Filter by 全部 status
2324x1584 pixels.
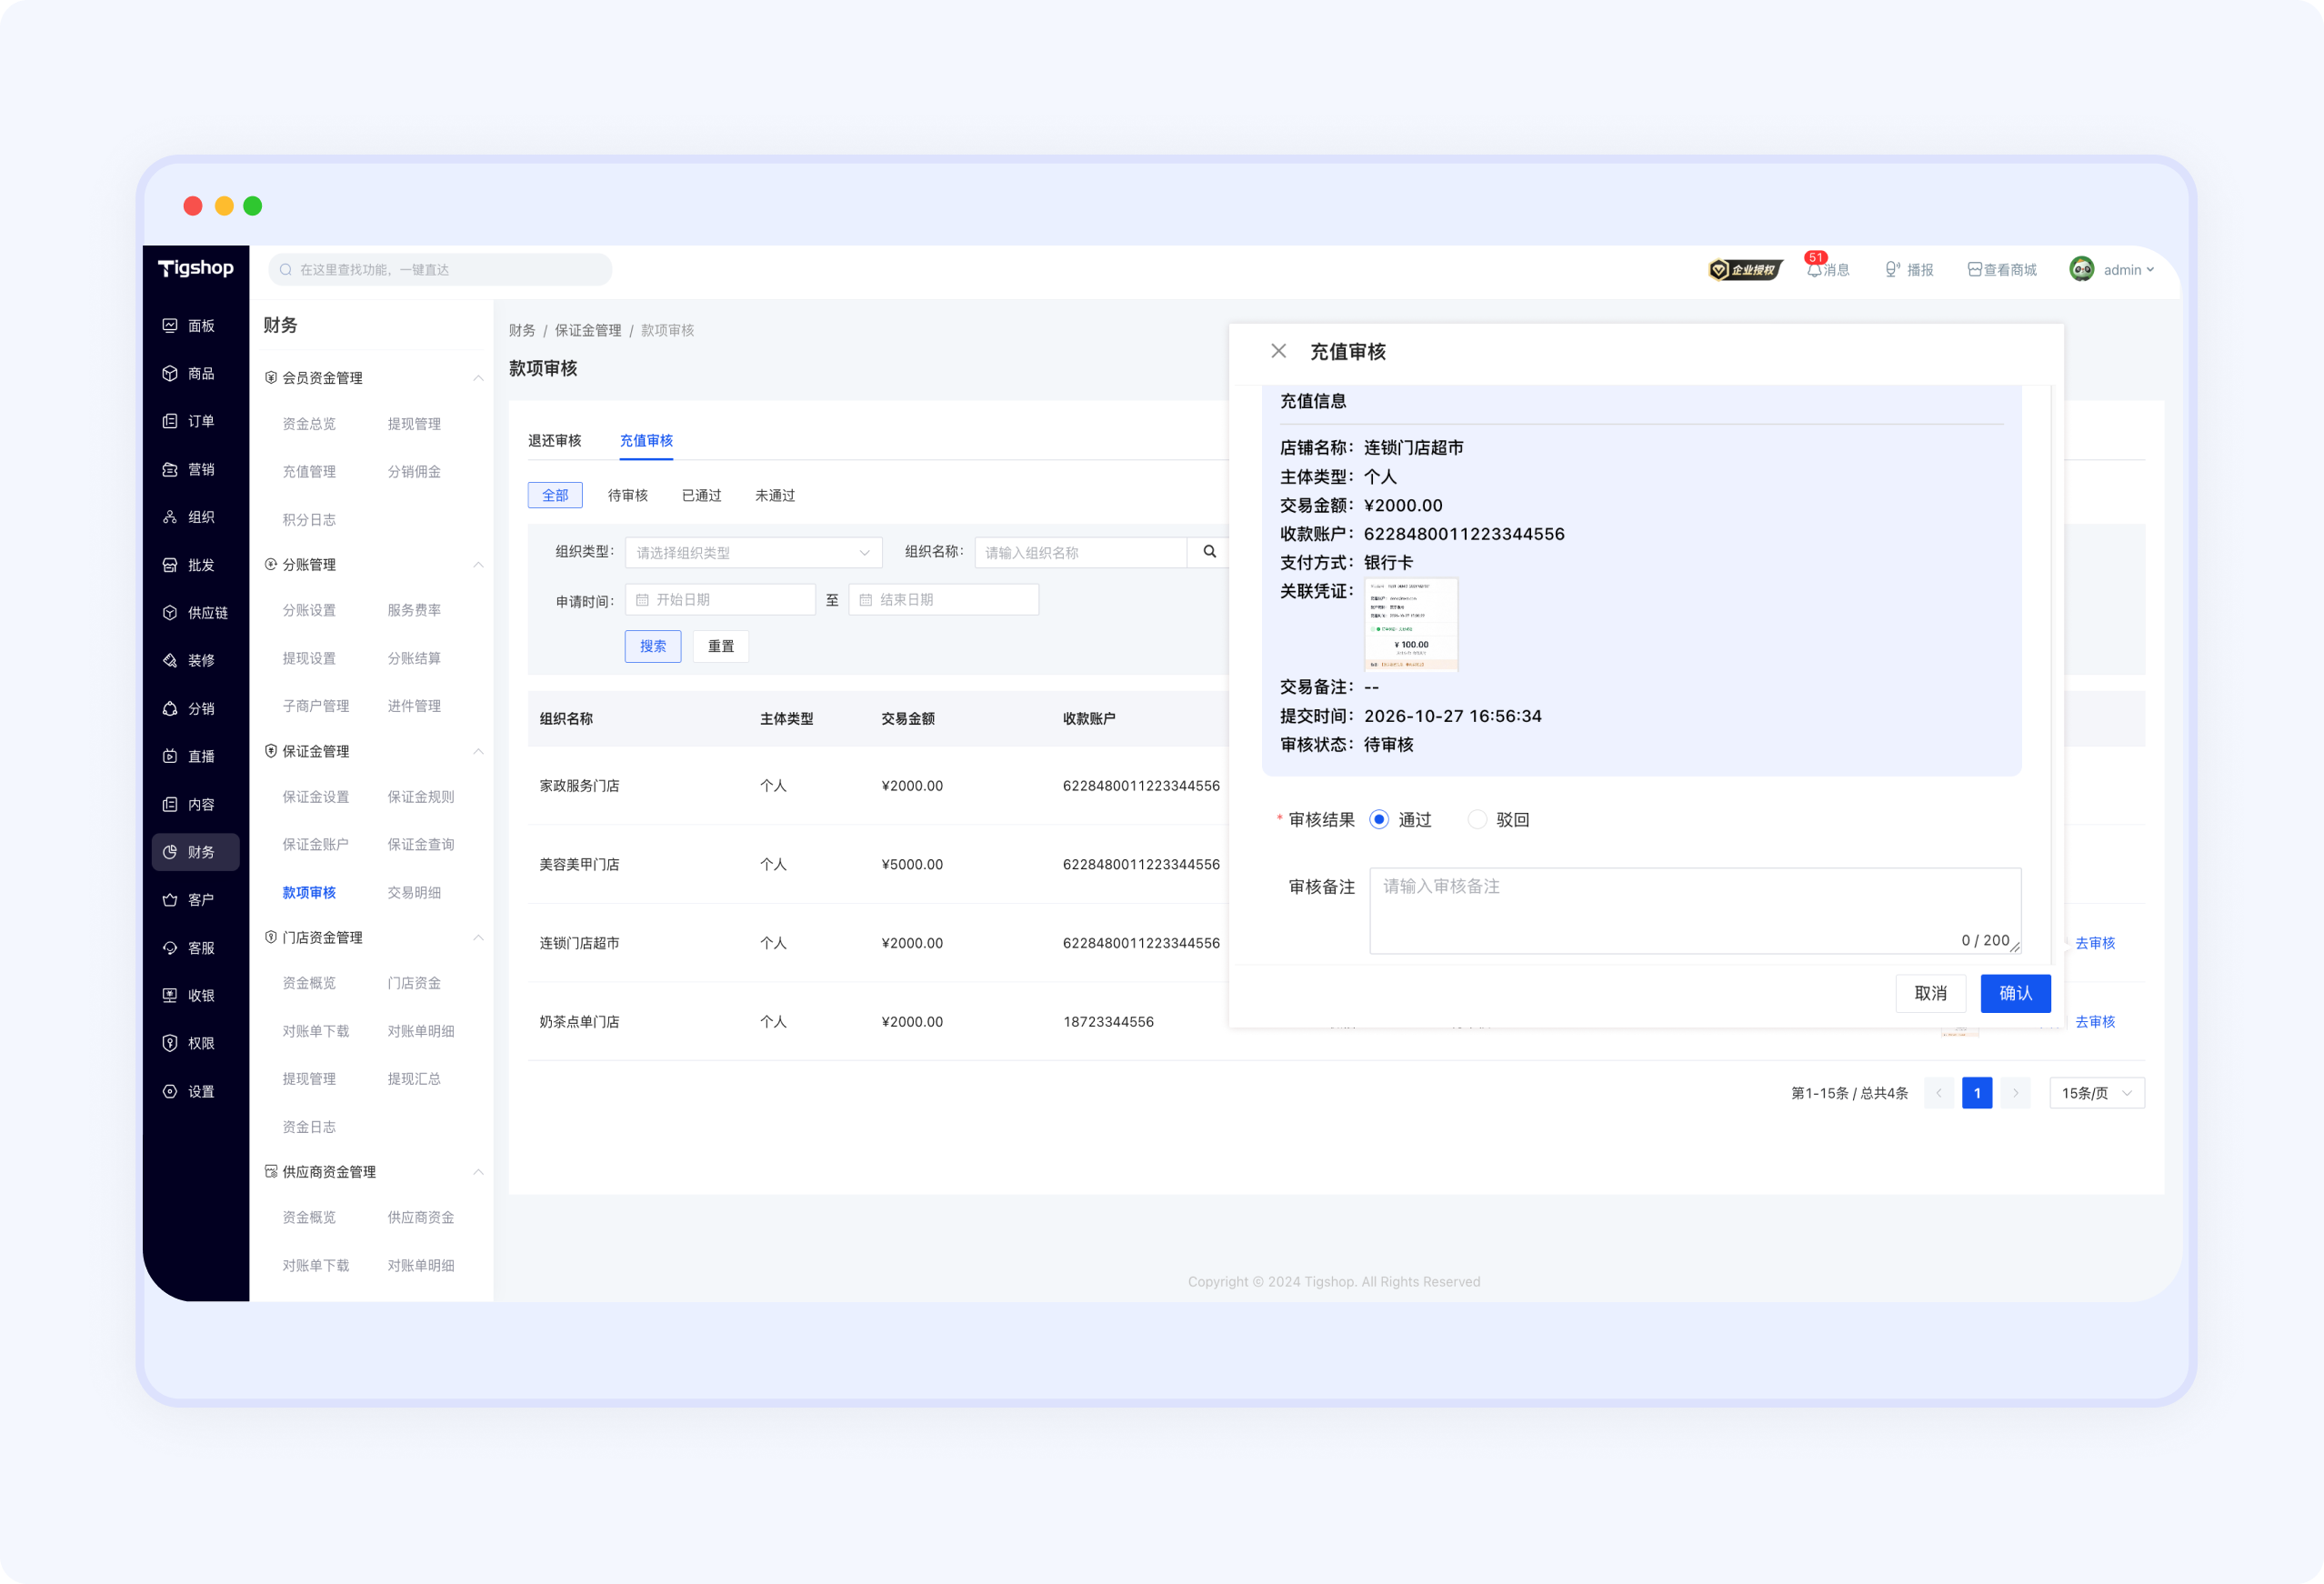point(555,495)
